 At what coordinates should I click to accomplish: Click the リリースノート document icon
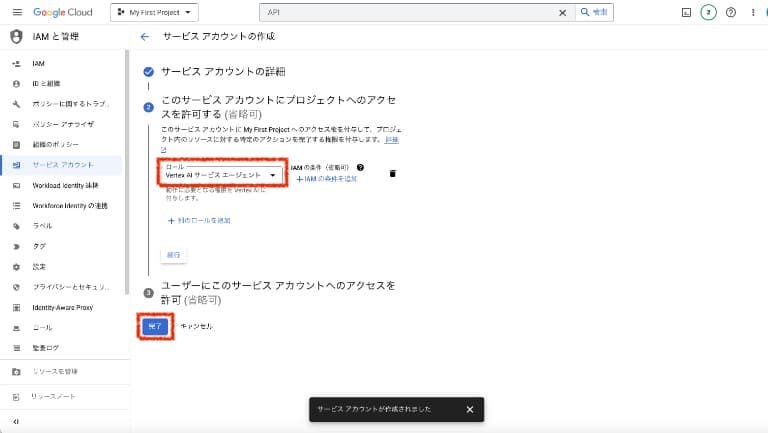tap(16, 397)
